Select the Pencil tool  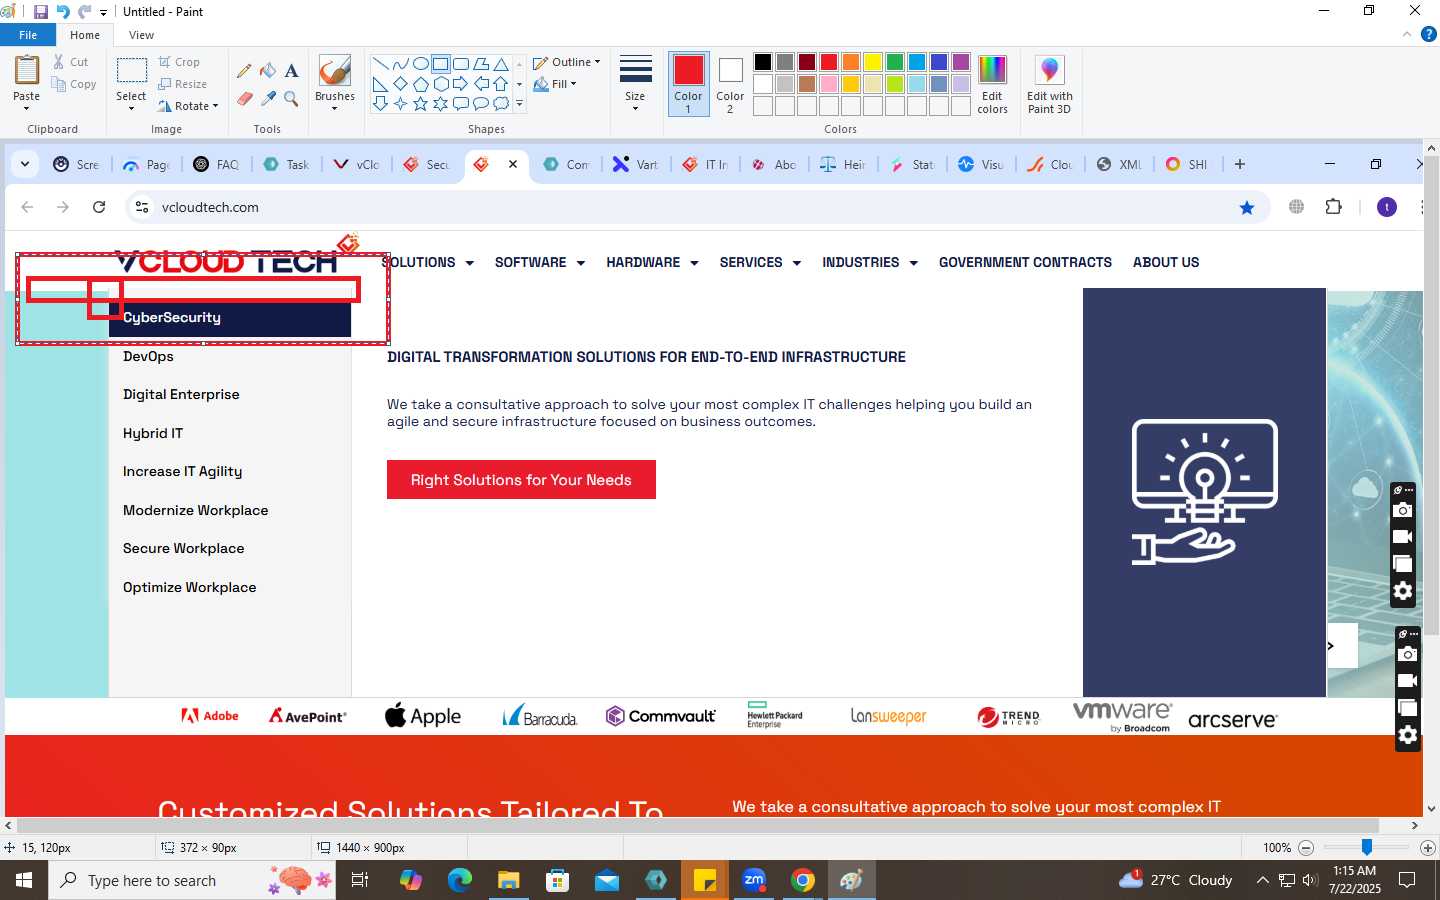[x=244, y=71]
